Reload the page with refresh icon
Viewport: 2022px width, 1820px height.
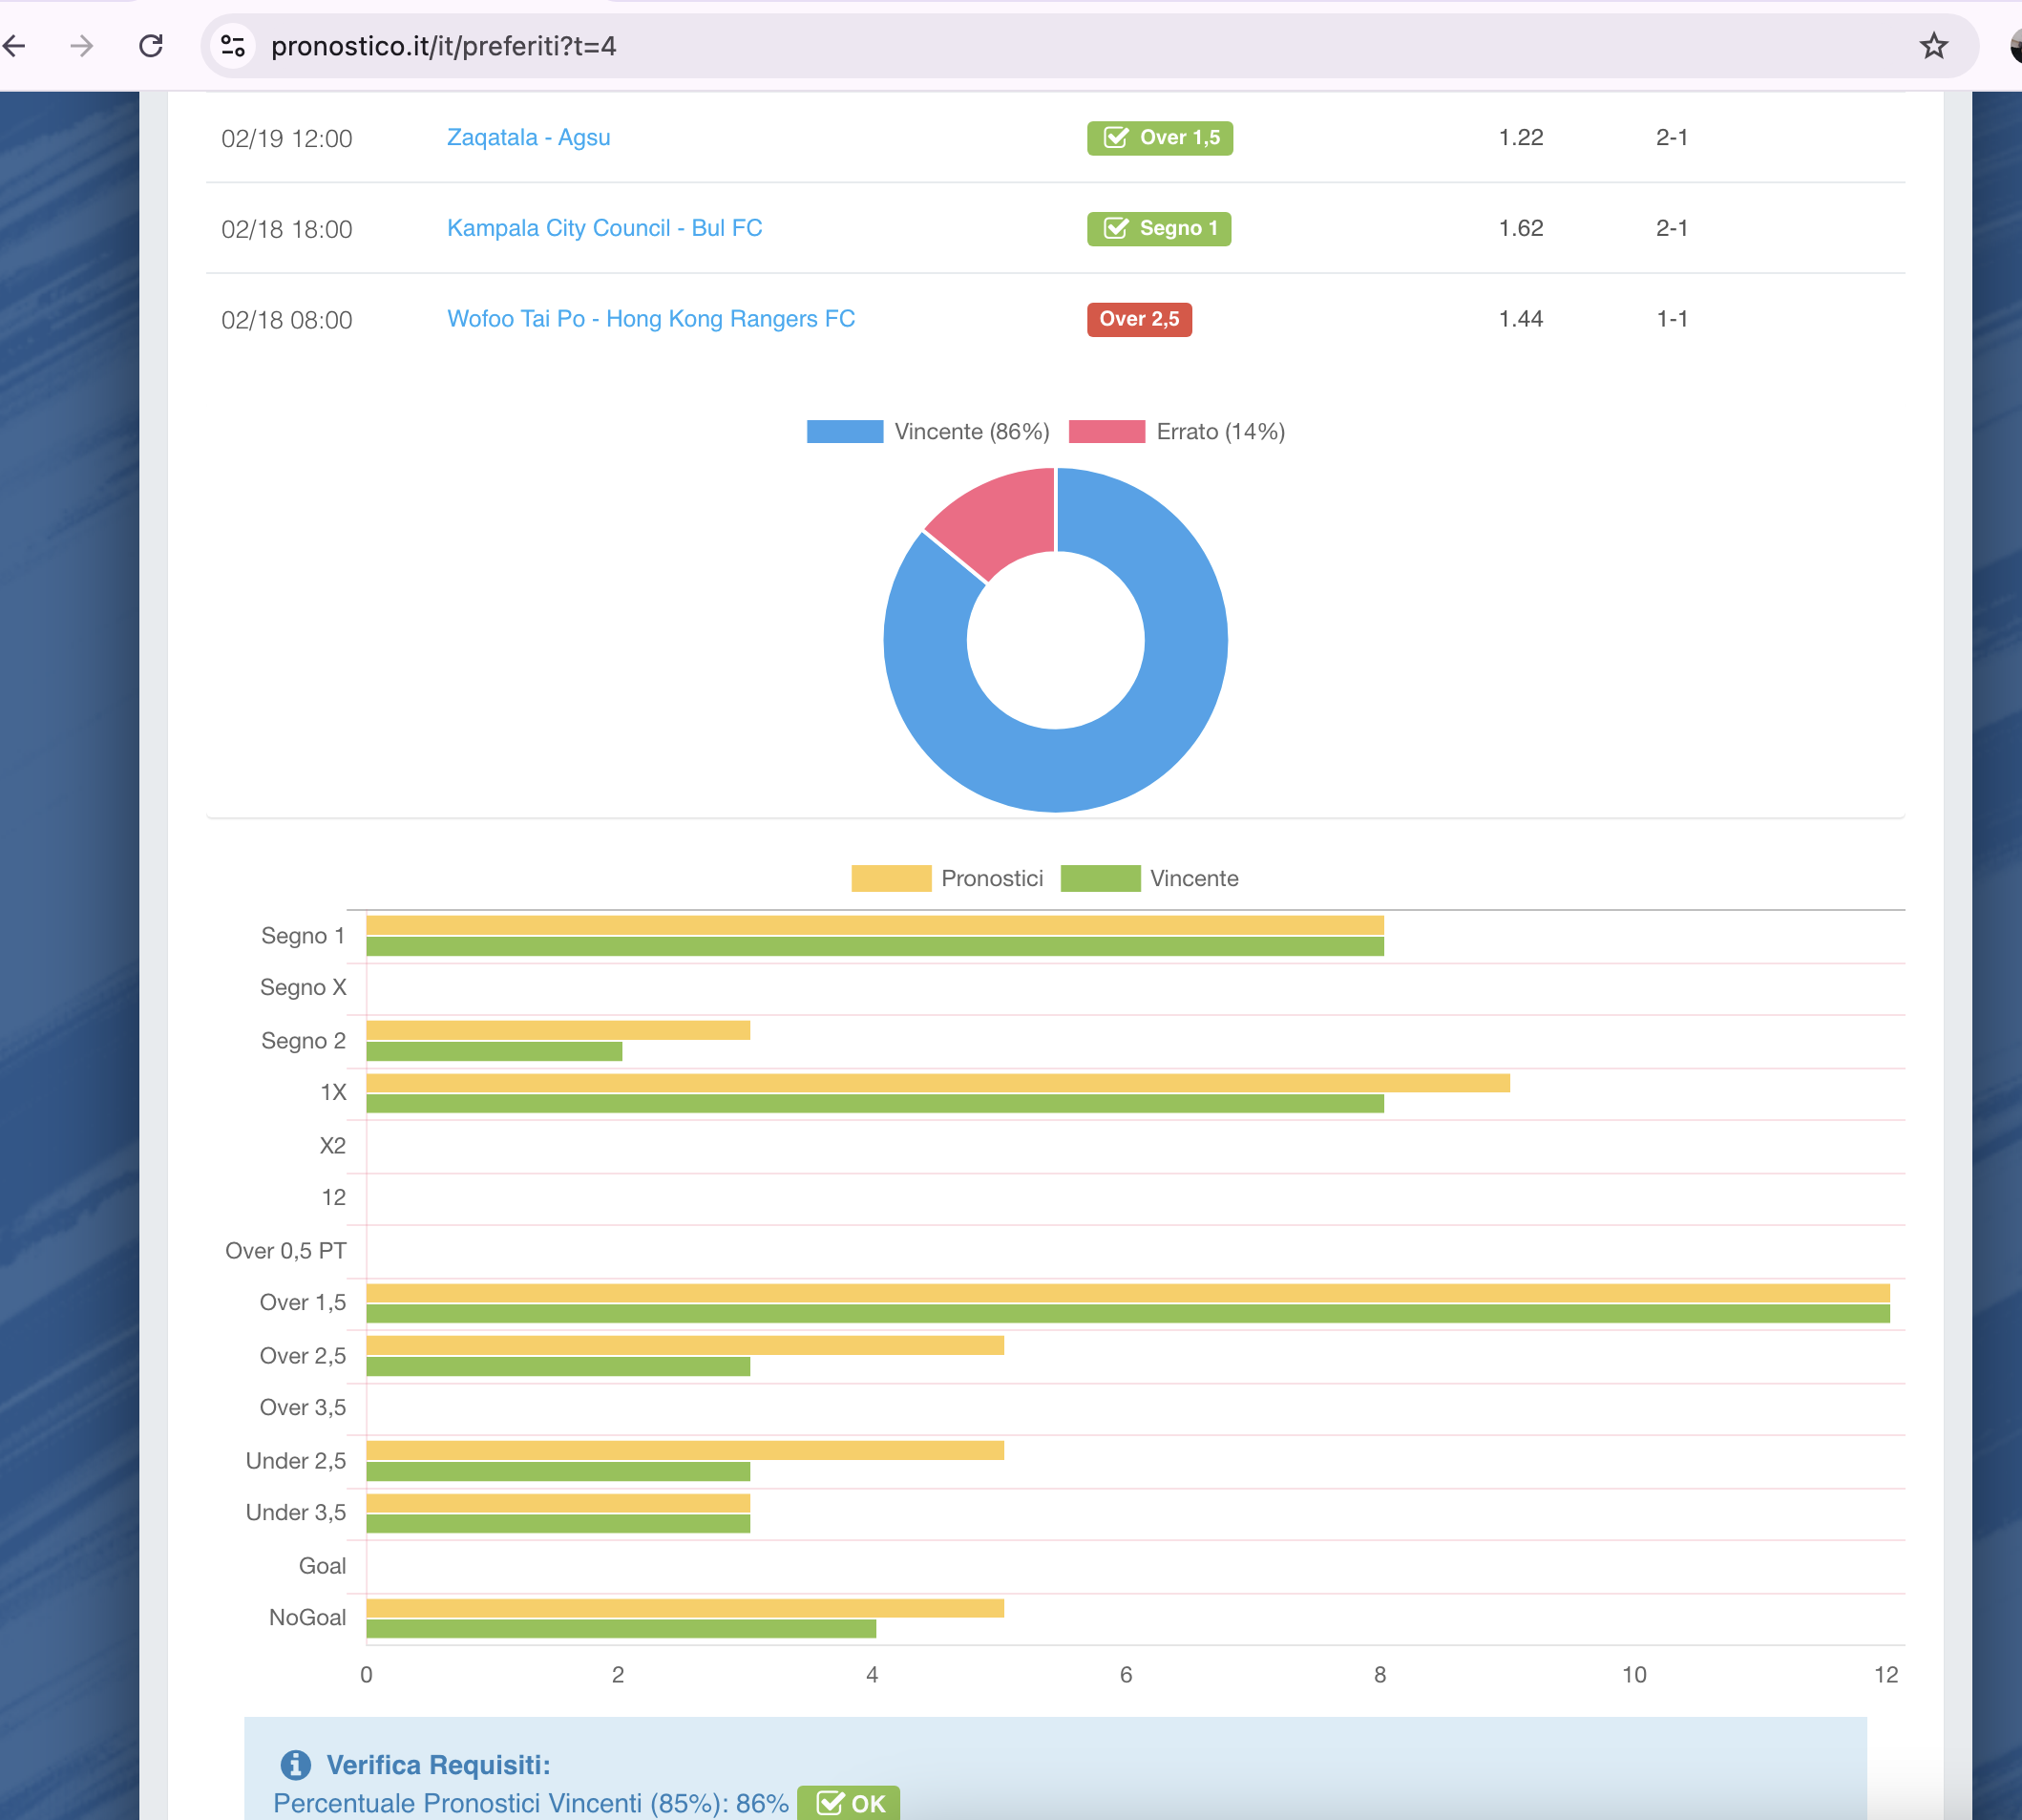(151, 46)
